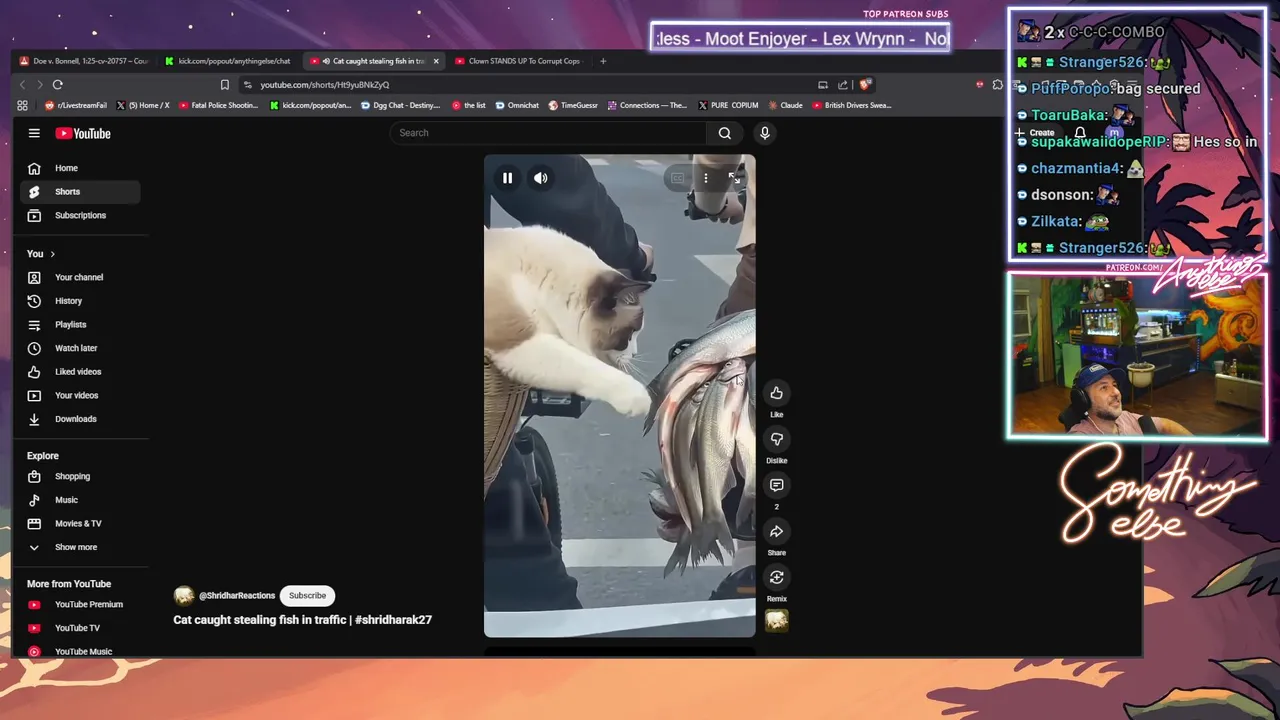Go back in browser history

22,85
